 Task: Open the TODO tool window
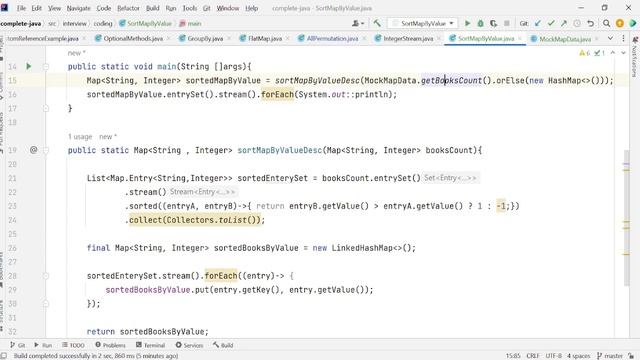coord(73,345)
